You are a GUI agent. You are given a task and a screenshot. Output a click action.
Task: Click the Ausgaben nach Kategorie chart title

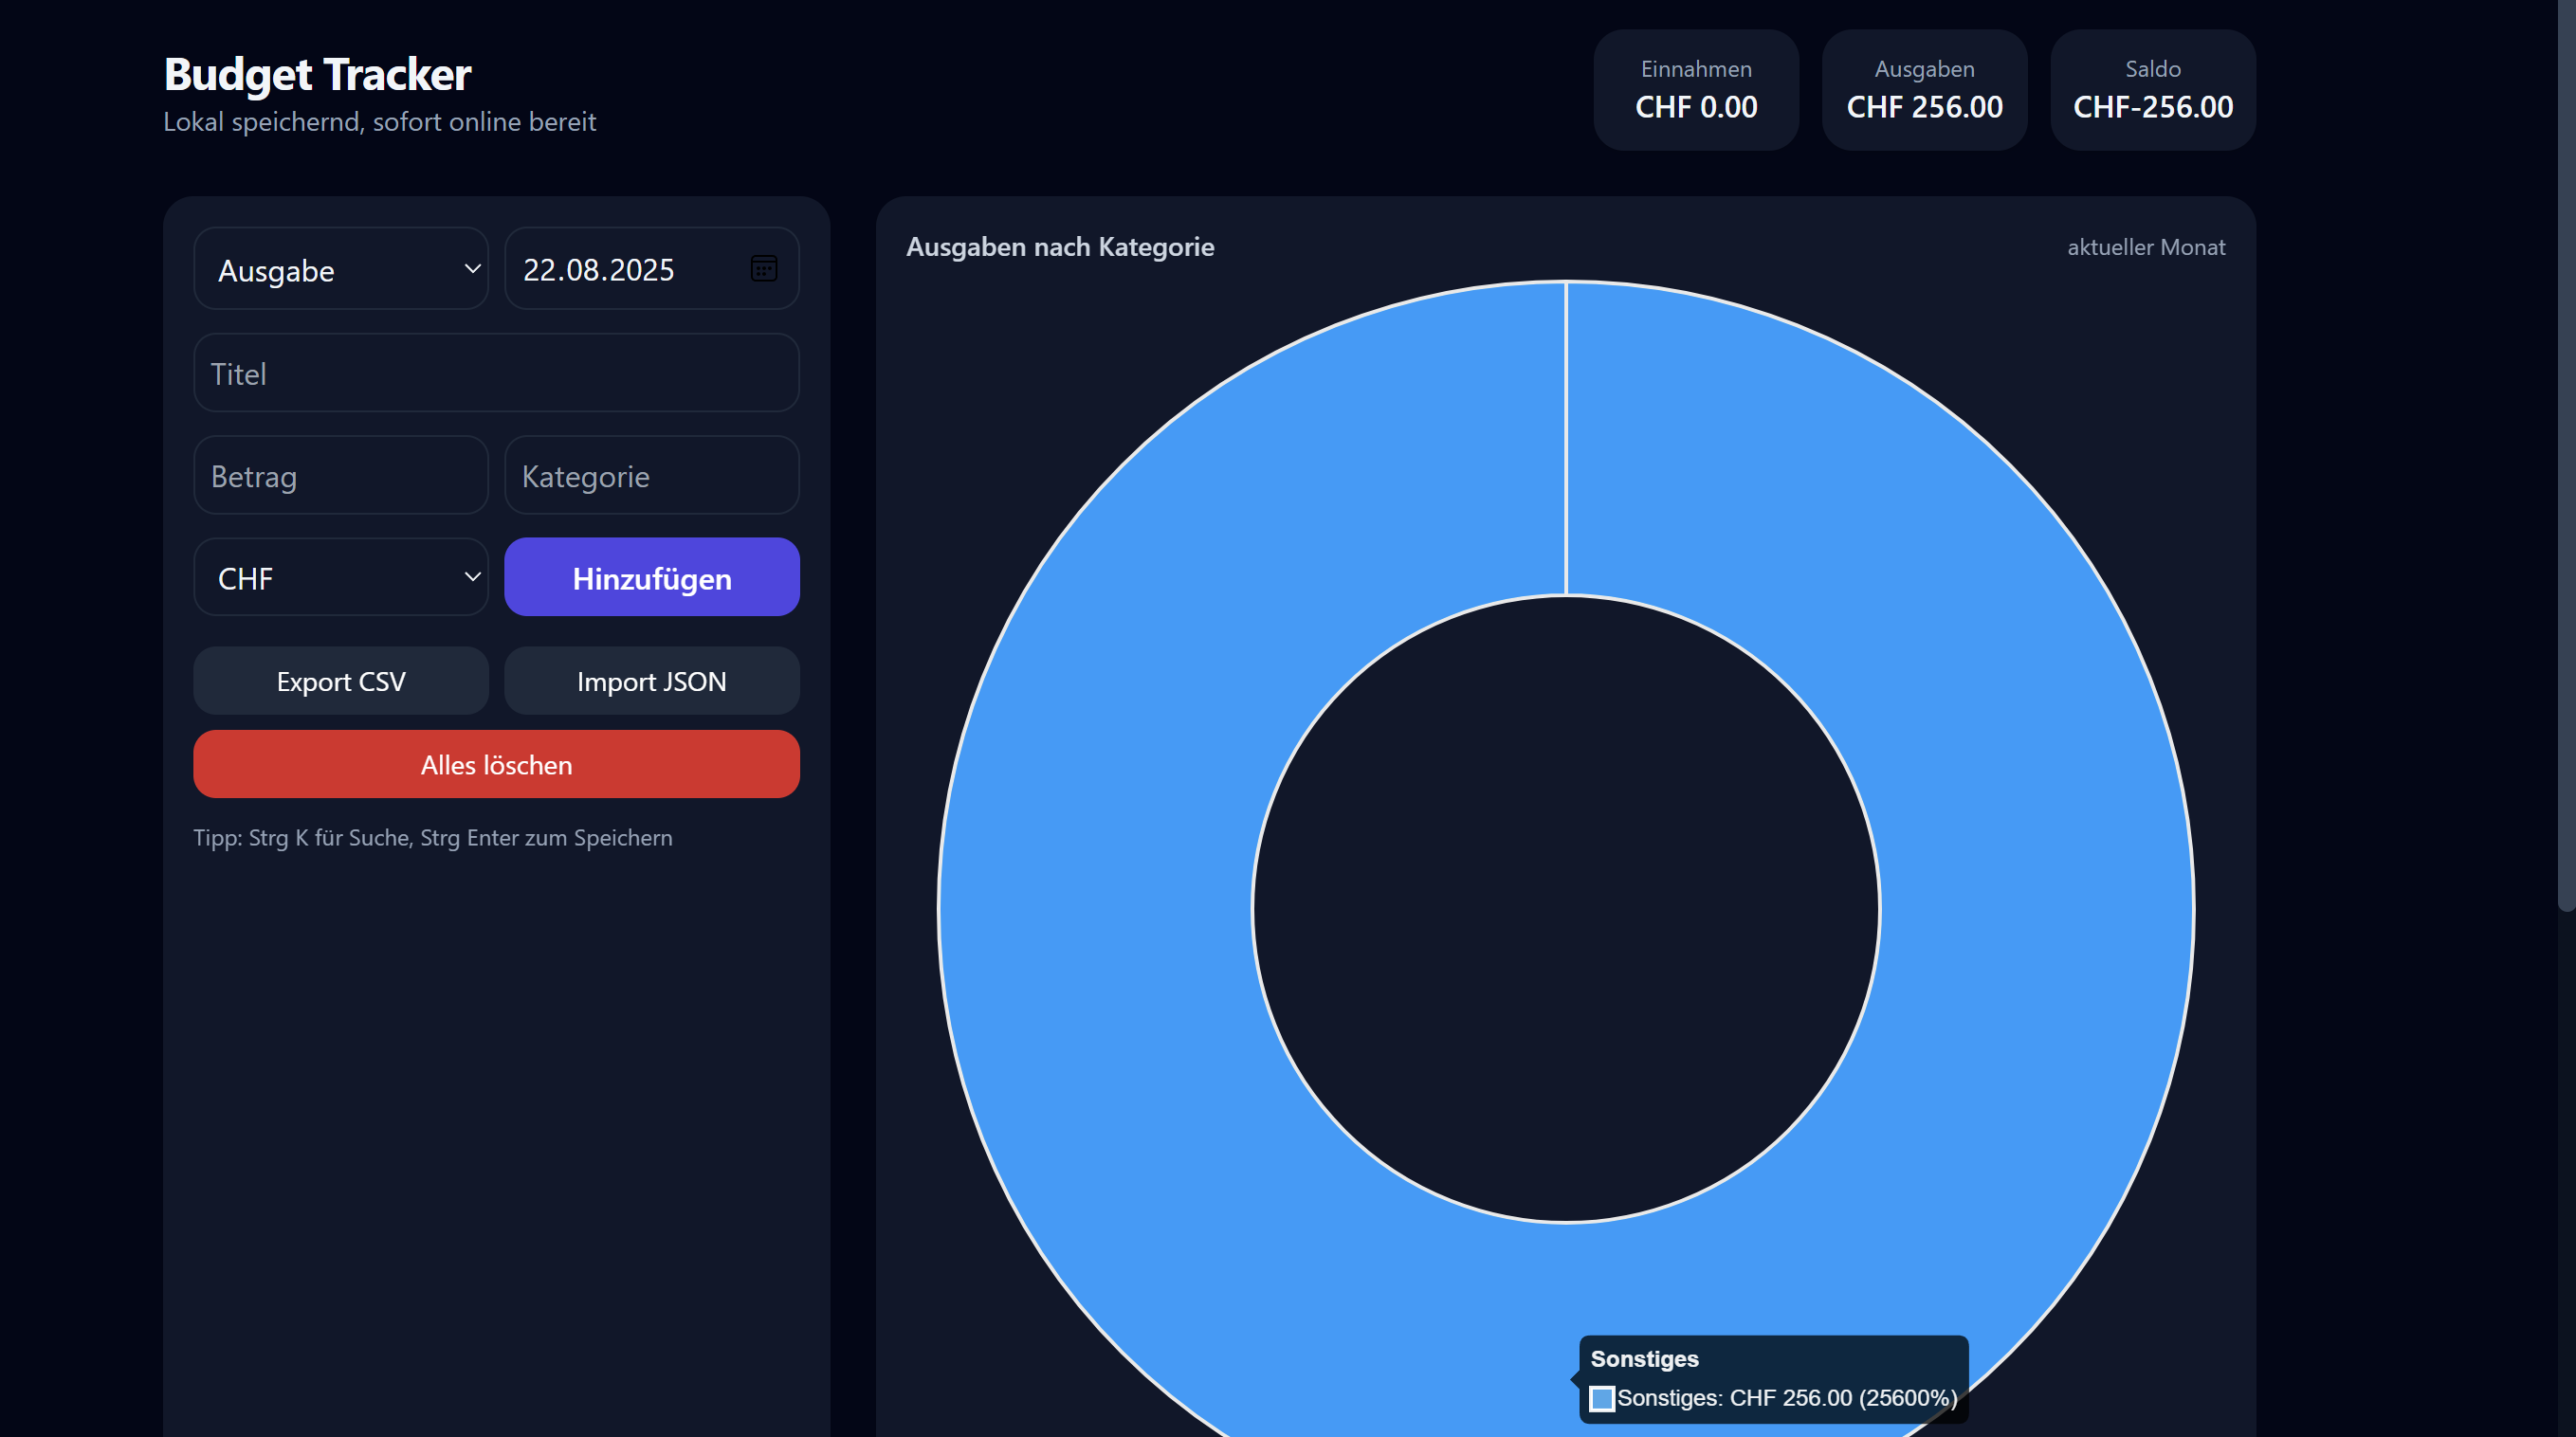(x=1059, y=247)
